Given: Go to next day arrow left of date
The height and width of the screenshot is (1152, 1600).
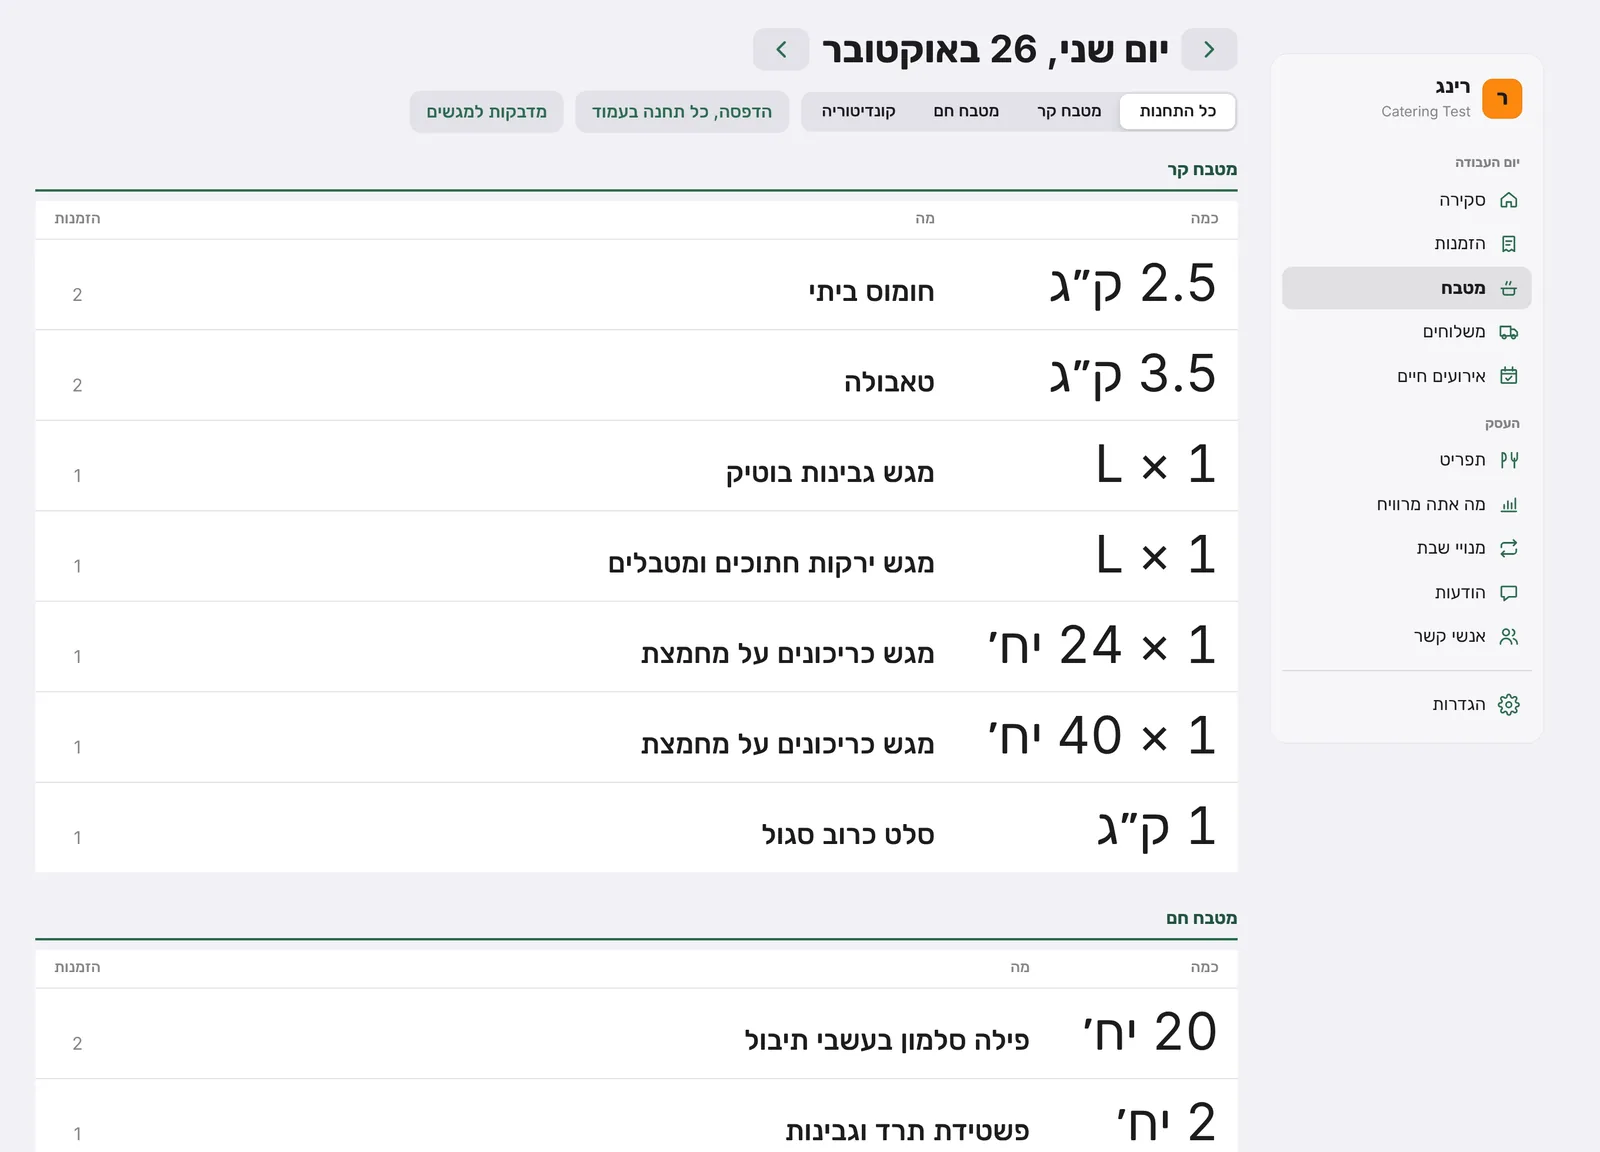Looking at the screenshot, I should [x=781, y=49].
